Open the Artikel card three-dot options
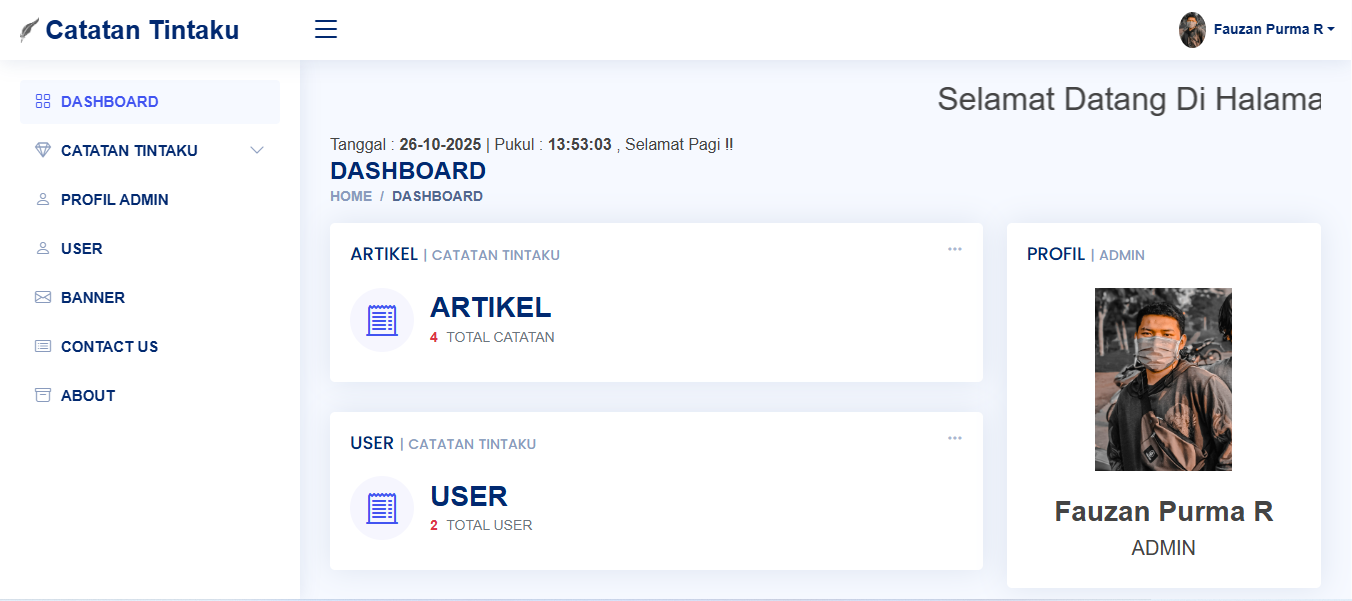This screenshot has width=1352, height=601. (x=955, y=249)
